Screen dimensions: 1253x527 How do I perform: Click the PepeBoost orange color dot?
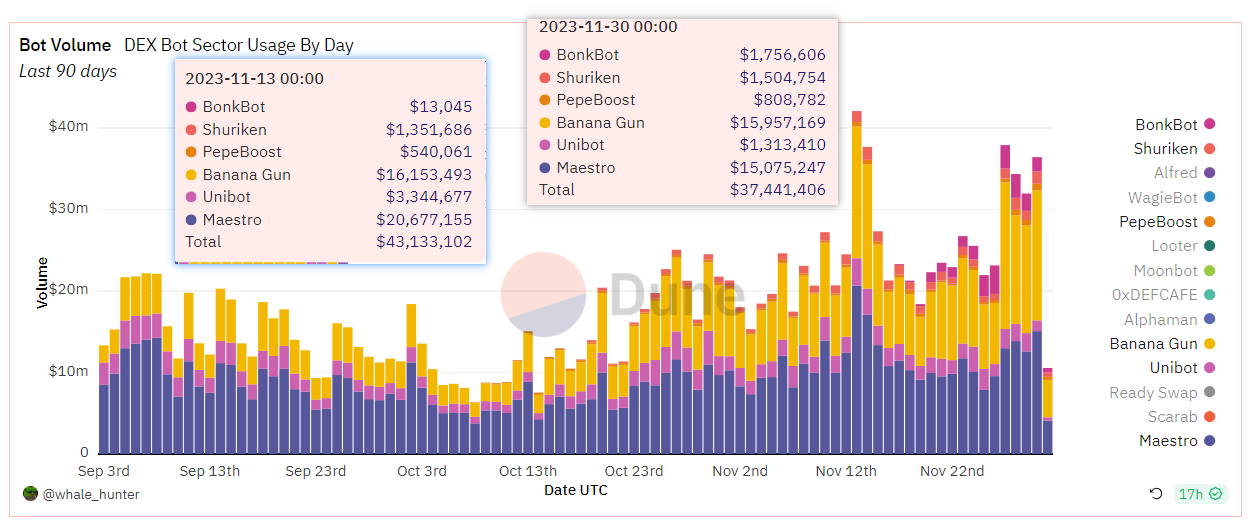click(x=1210, y=222)
